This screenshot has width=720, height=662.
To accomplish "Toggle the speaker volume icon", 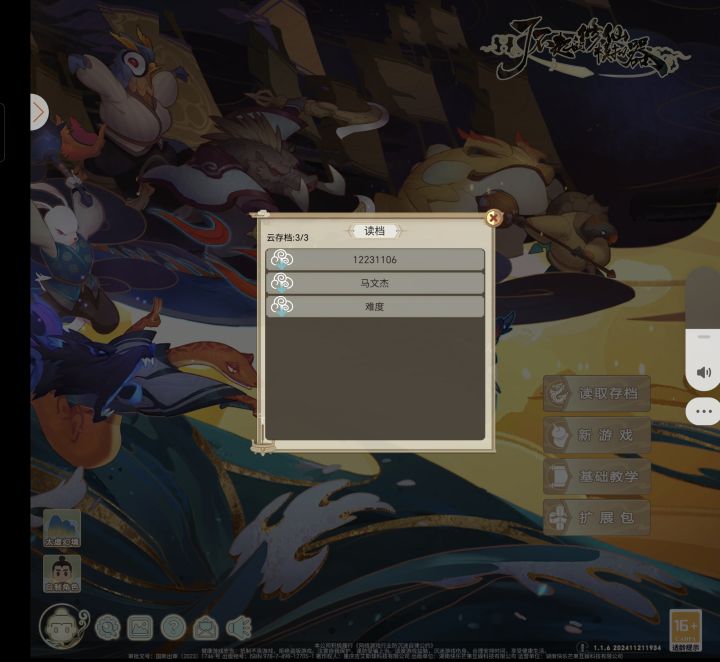I will [x=703, y=372].
